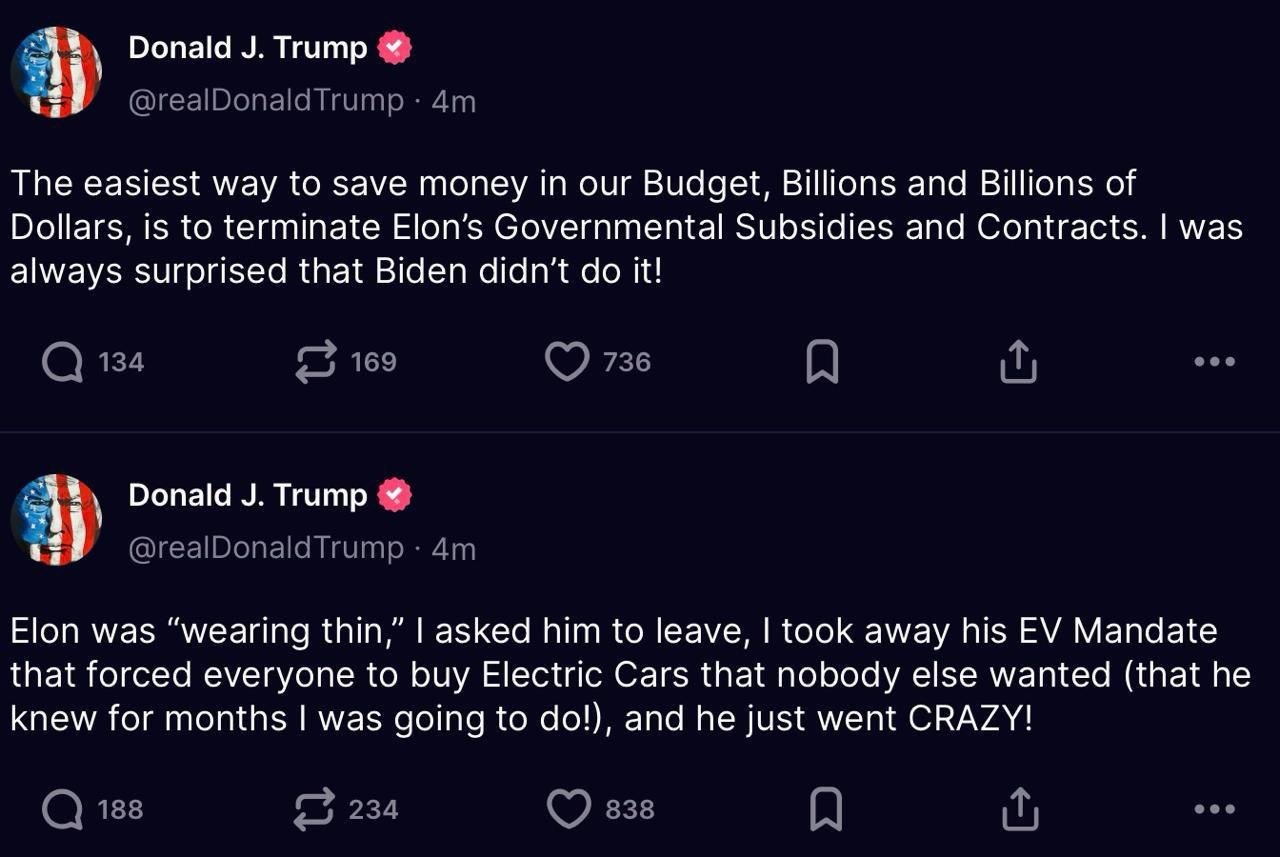This screenshot has height=857, width=1280.
Task: Share the Budget subsidies post
Action: point(1018,362)
